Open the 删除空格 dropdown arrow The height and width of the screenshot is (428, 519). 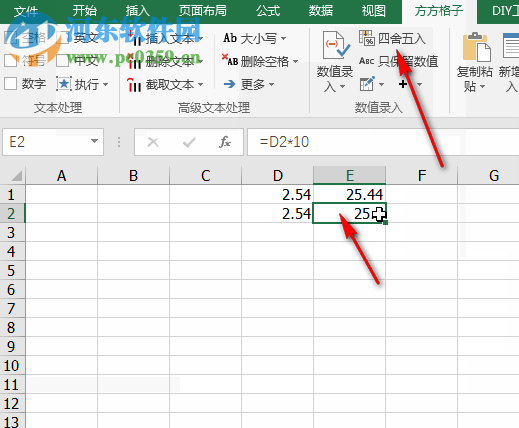coord(295,62)
